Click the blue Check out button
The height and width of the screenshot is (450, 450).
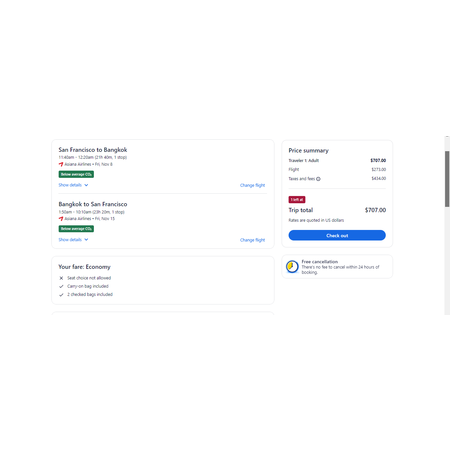coord(337,235)
